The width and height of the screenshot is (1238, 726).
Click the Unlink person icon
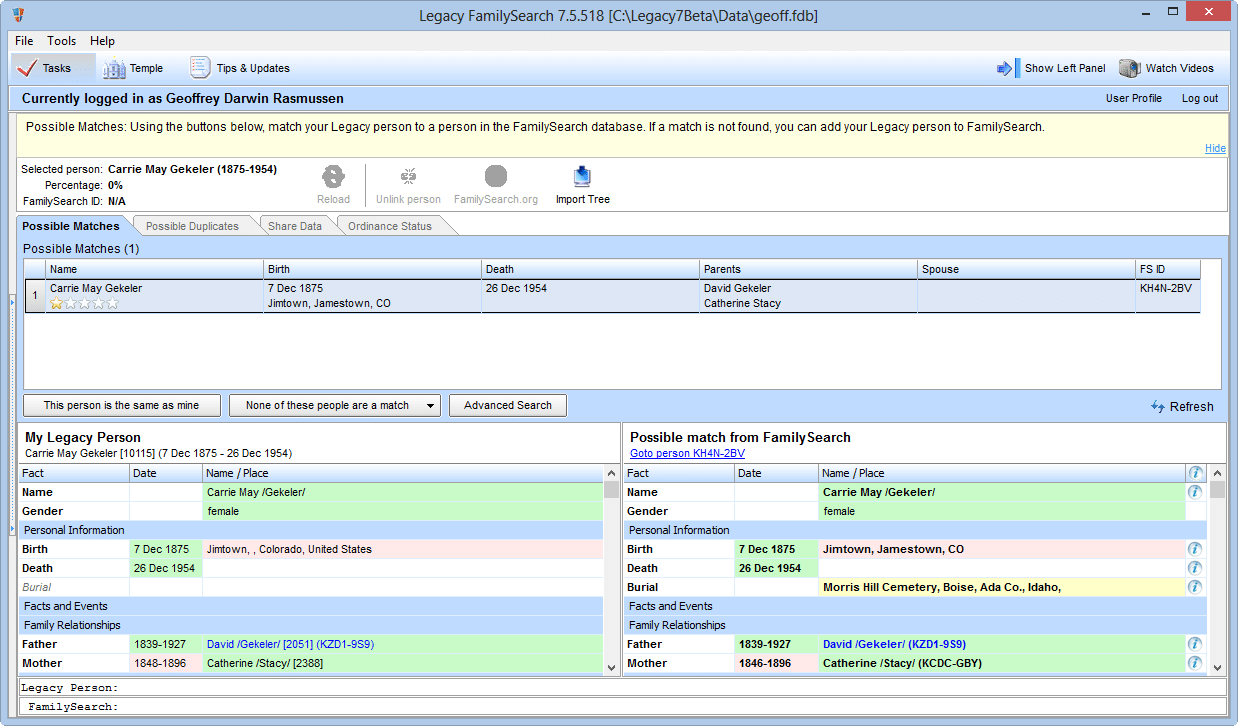coord(408,177)
